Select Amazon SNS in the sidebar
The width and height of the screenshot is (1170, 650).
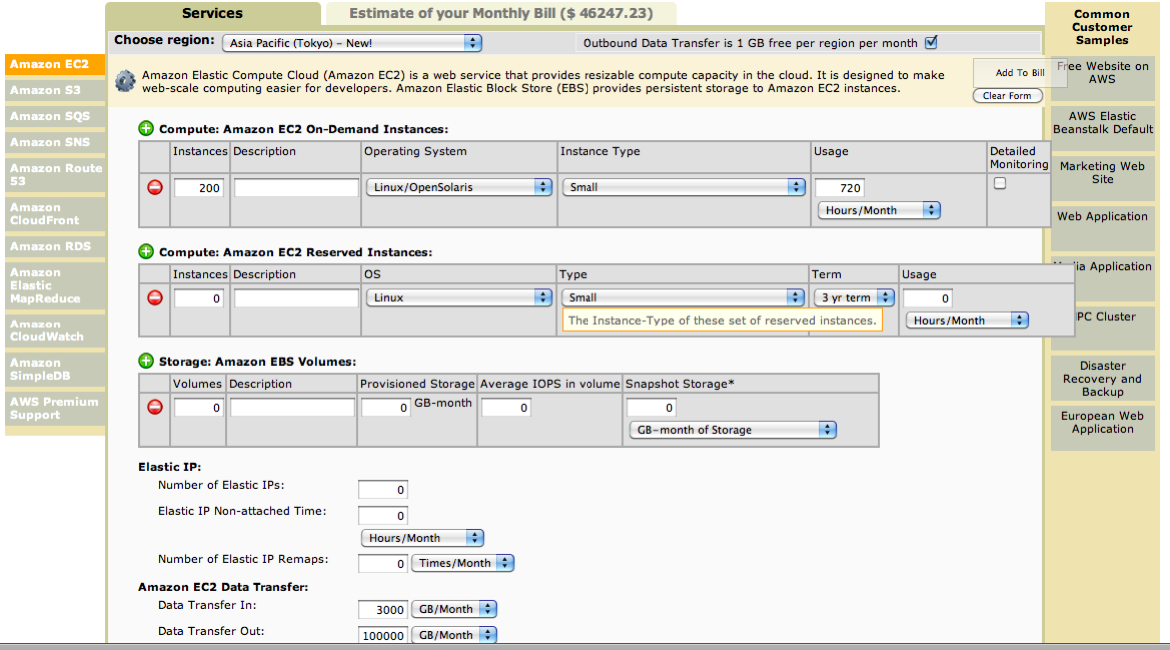click(x=55, y=143)
